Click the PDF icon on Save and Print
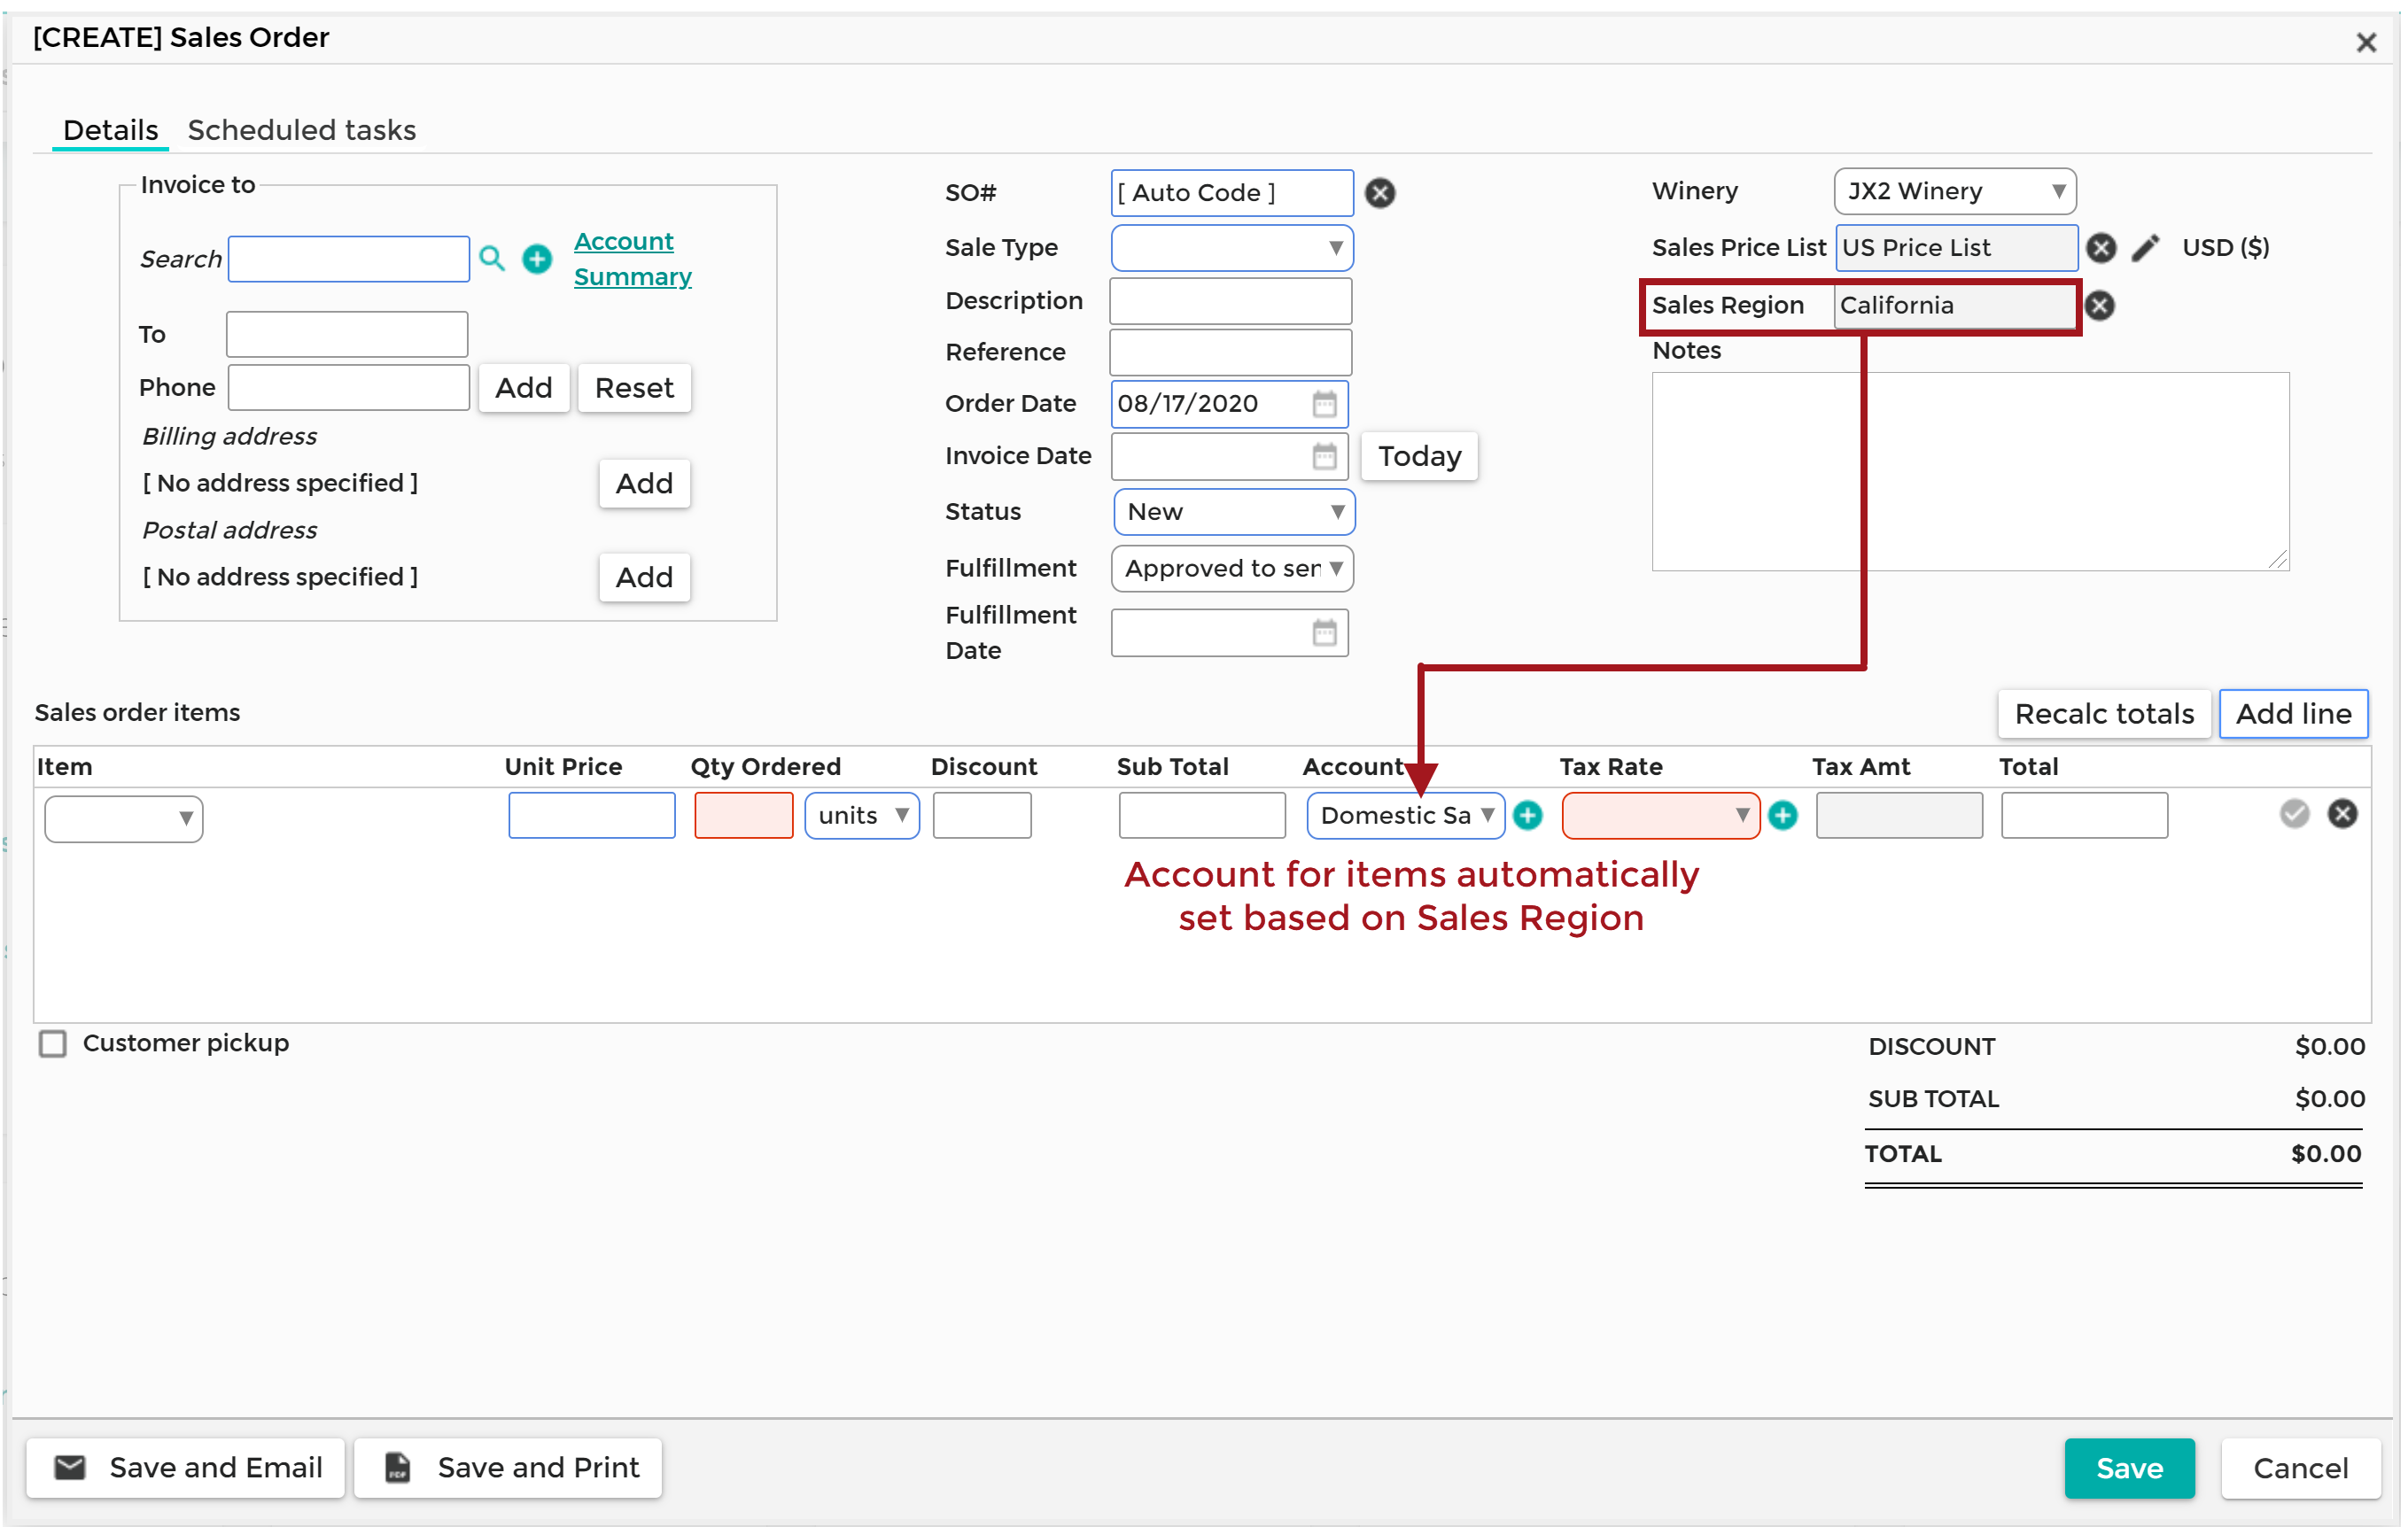Image resolution: width=2408 pixels, height=1527 pixels. [398, 1467]
